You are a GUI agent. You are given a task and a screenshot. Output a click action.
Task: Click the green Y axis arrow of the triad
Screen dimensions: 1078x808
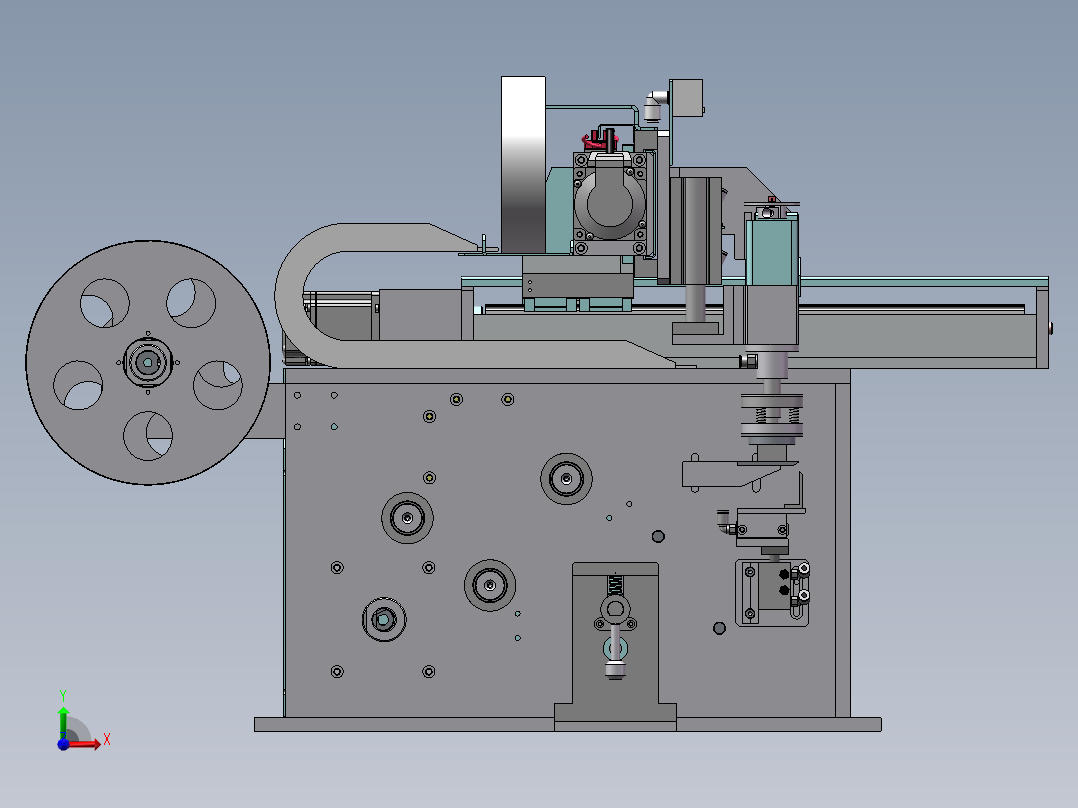[x=63, y=722]
